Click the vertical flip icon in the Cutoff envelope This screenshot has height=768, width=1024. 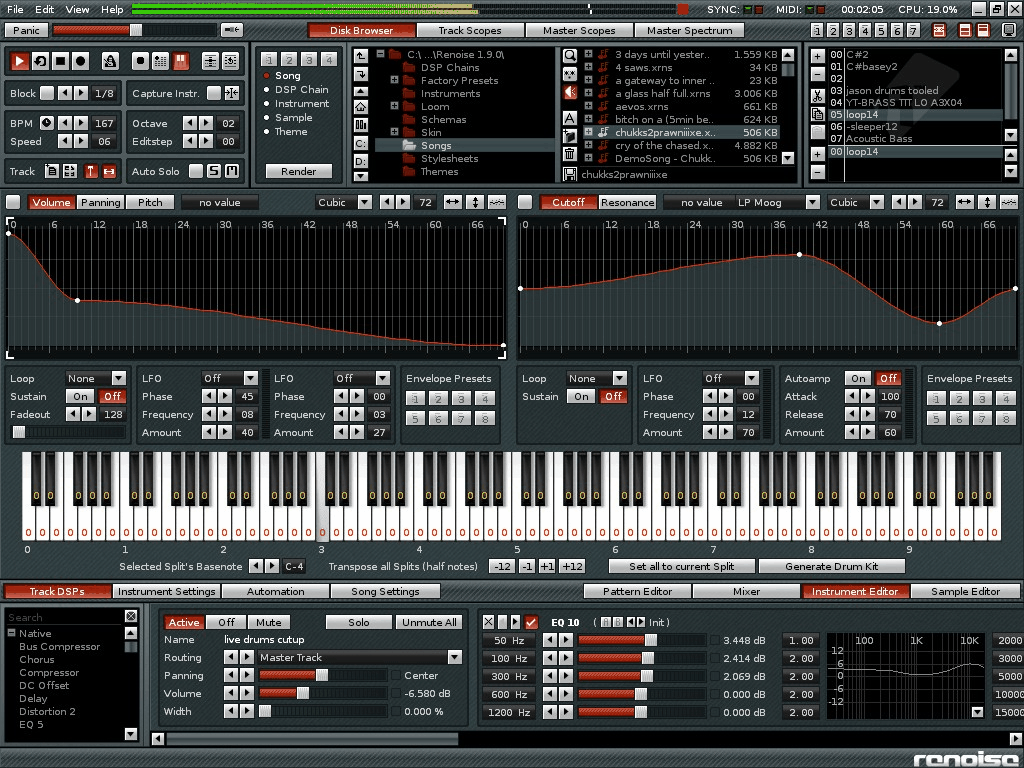(x=987, y=202)
